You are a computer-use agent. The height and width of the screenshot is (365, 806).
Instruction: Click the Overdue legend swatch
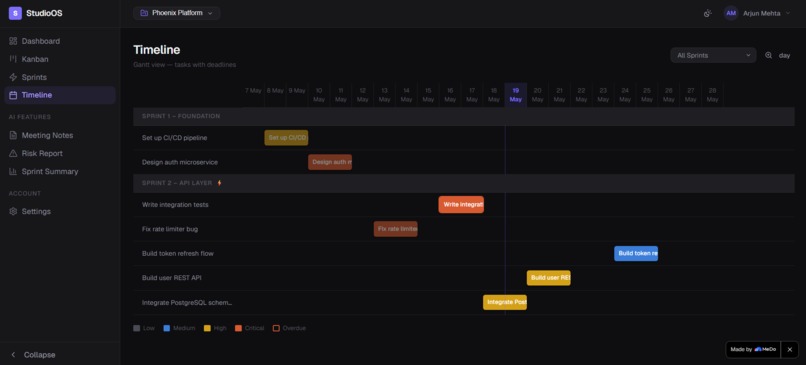[x=276, y=328]
